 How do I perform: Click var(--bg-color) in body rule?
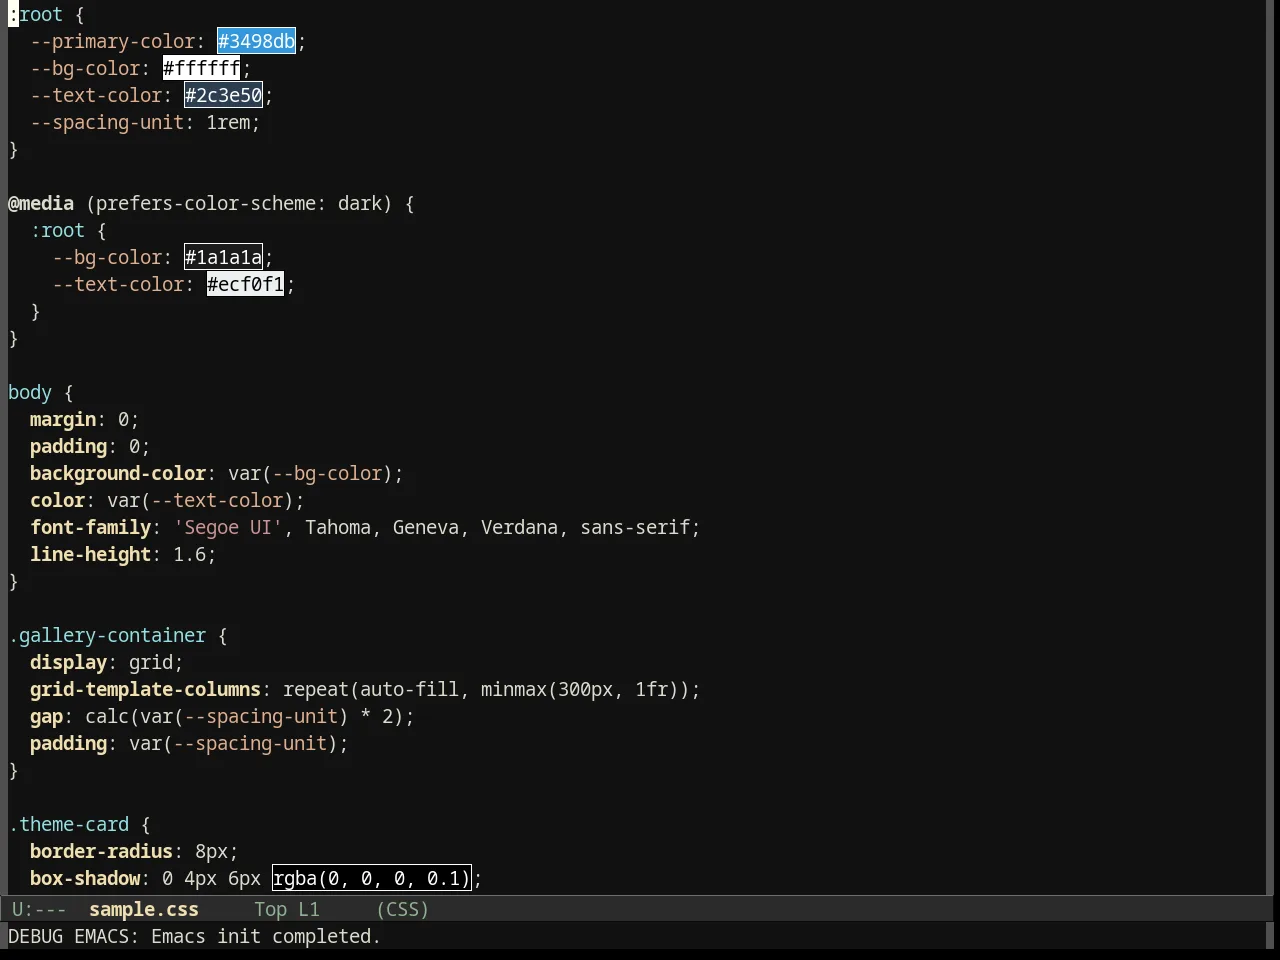(x=311, y=473)
